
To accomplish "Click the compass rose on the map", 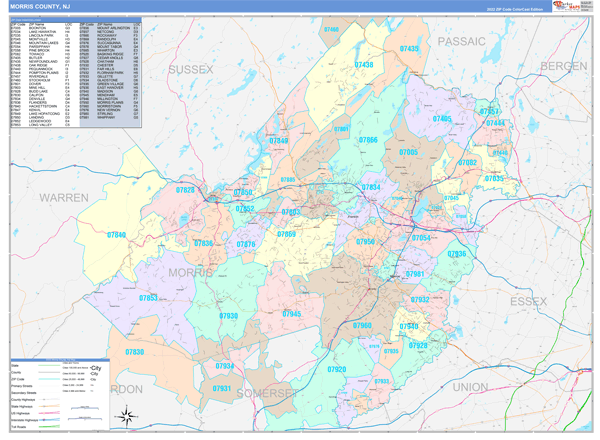I will click(126, 414).
